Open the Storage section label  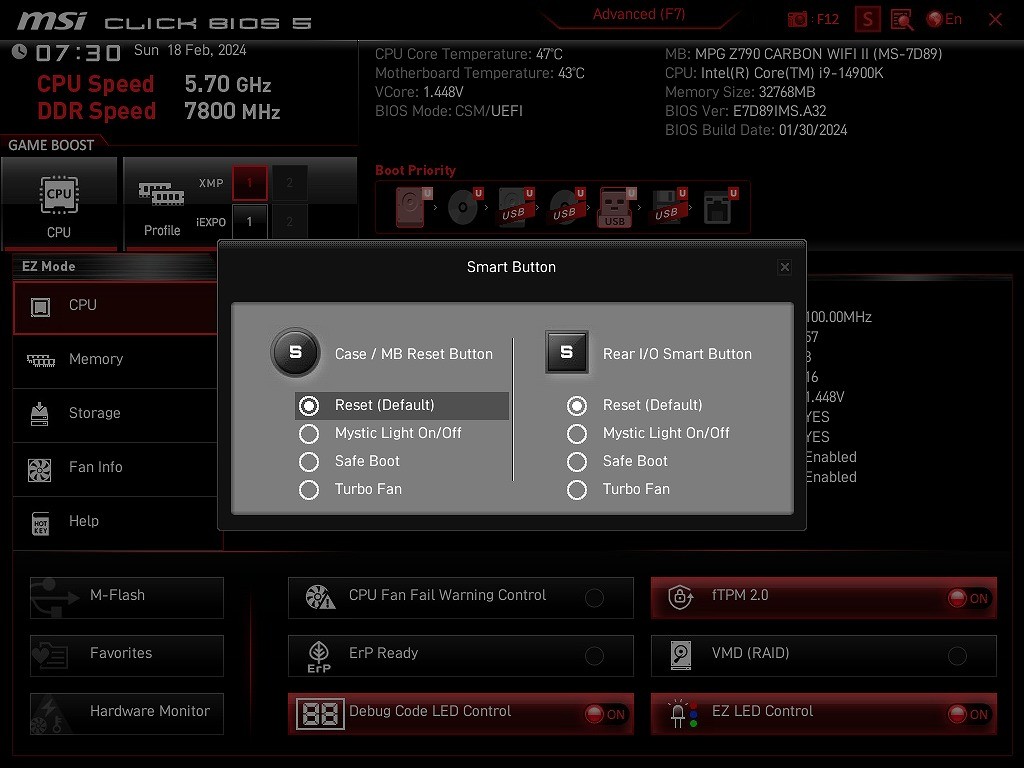(95, 413)
